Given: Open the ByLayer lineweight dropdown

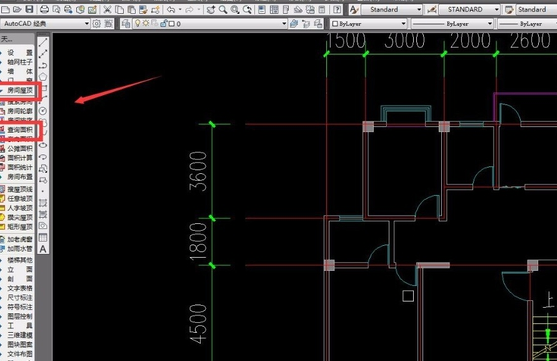Looking at the screenshot, I should coord(528,24).
